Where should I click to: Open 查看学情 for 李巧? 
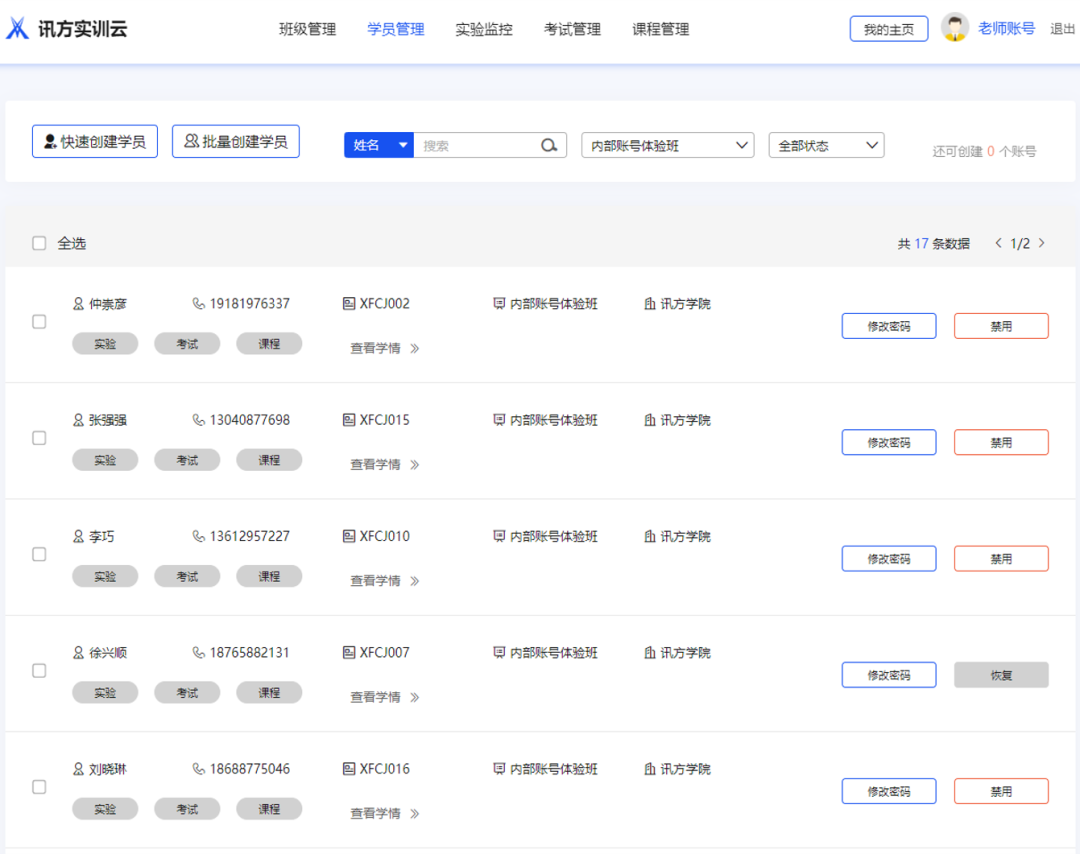coord(375,580)
